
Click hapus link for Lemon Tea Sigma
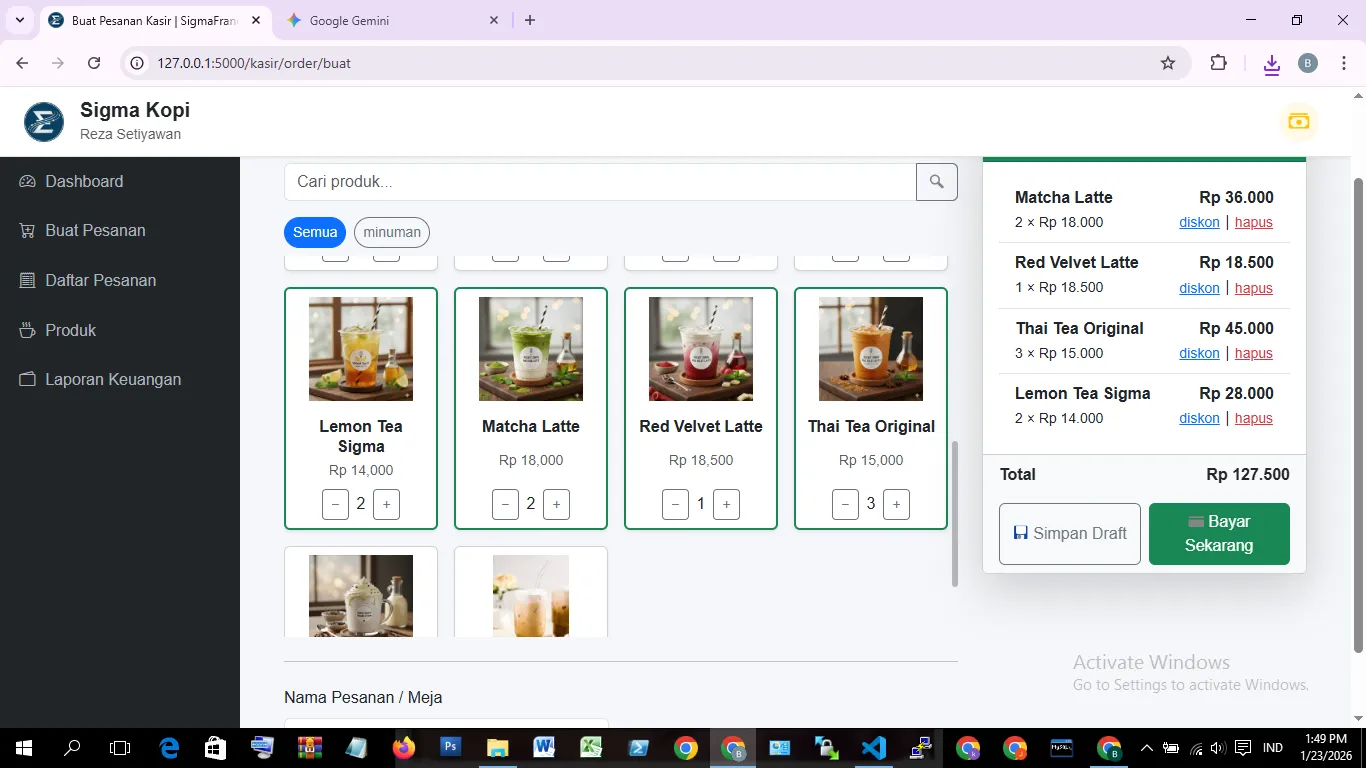click(1254, 418)
